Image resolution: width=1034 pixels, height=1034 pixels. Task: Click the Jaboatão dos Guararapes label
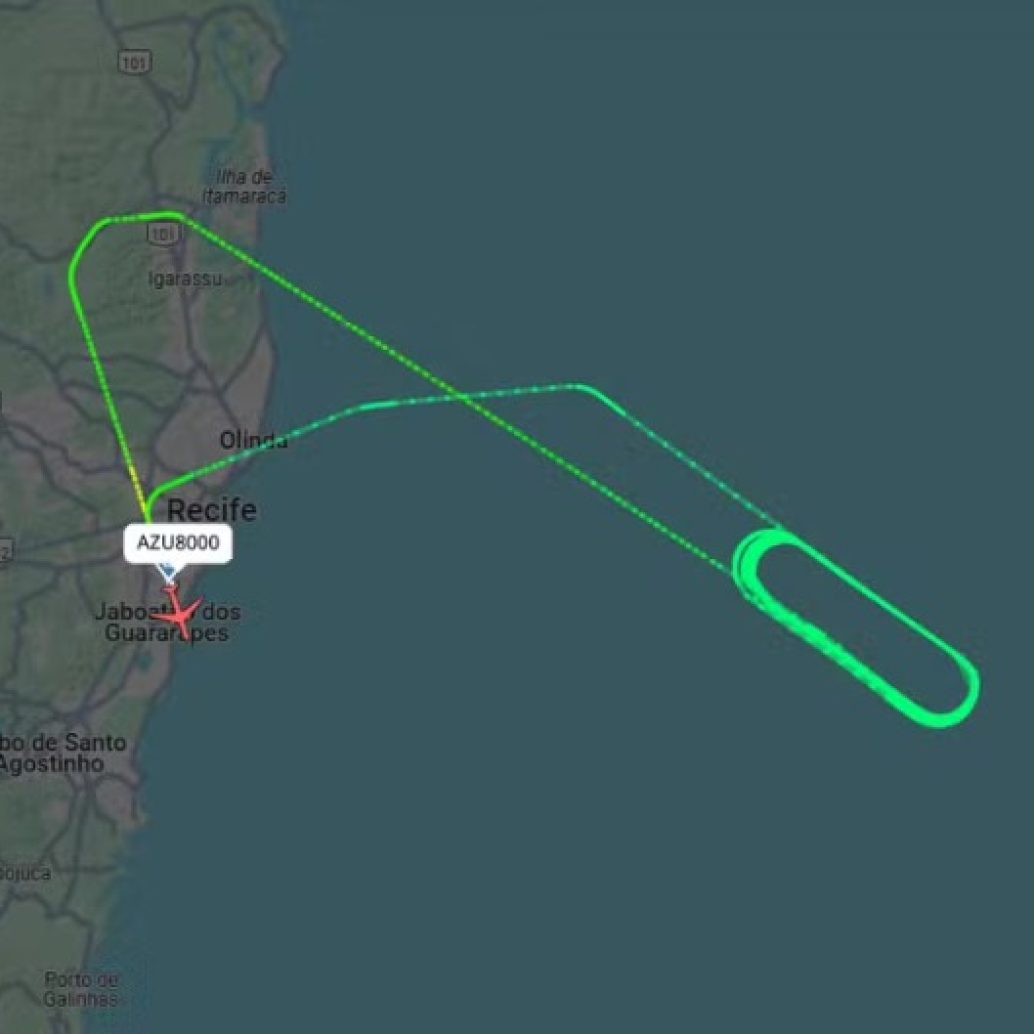click(167, 622)
